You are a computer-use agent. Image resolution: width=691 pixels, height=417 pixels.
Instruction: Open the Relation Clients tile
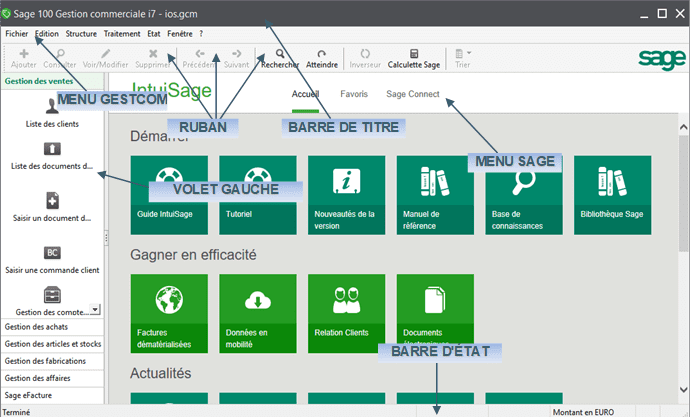[346, 313]
